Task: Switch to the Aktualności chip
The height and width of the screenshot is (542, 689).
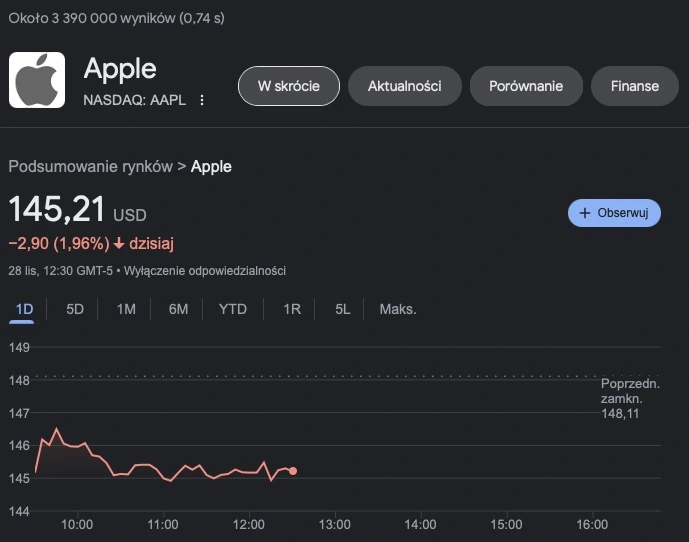Action: tap(405, 86)
